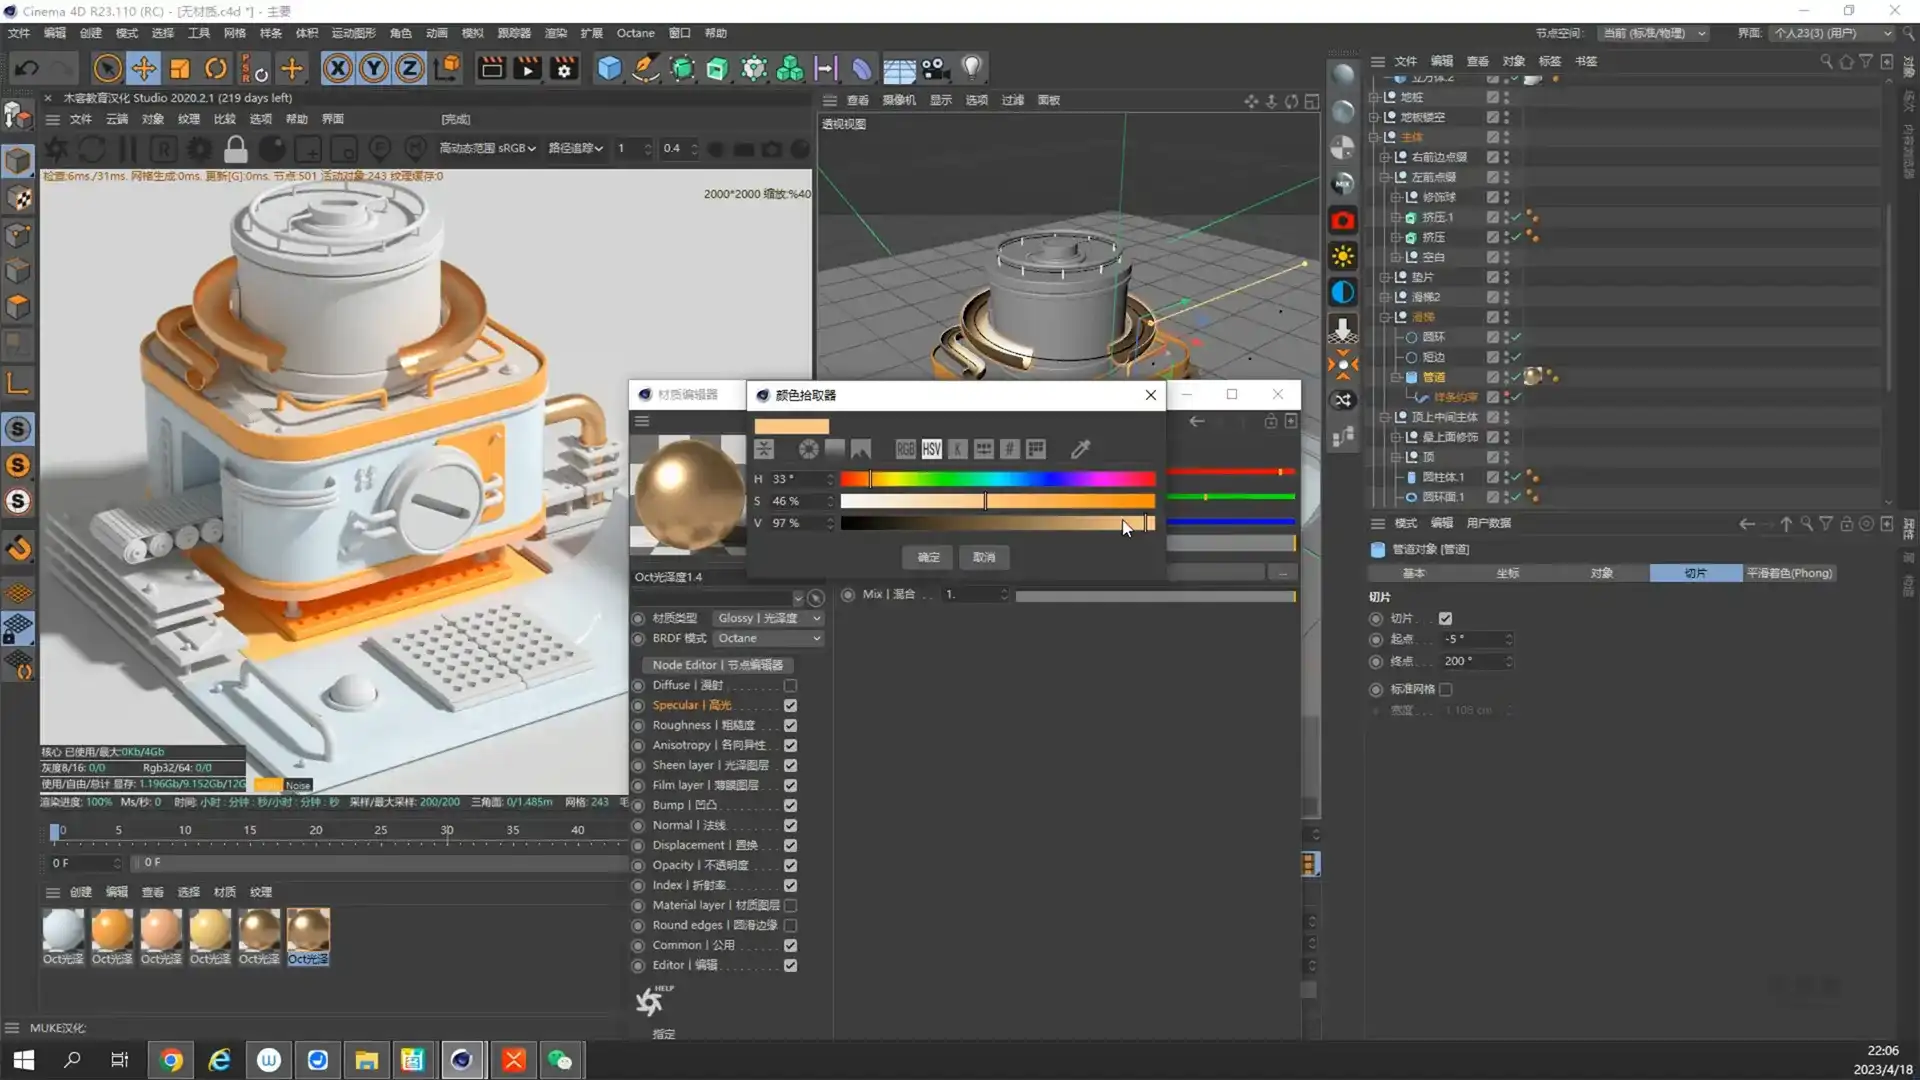The width and height of the screenshot is (1920, 1080).
Task: Click the Light bulb object icon
Action: click(x=971, y=68)
